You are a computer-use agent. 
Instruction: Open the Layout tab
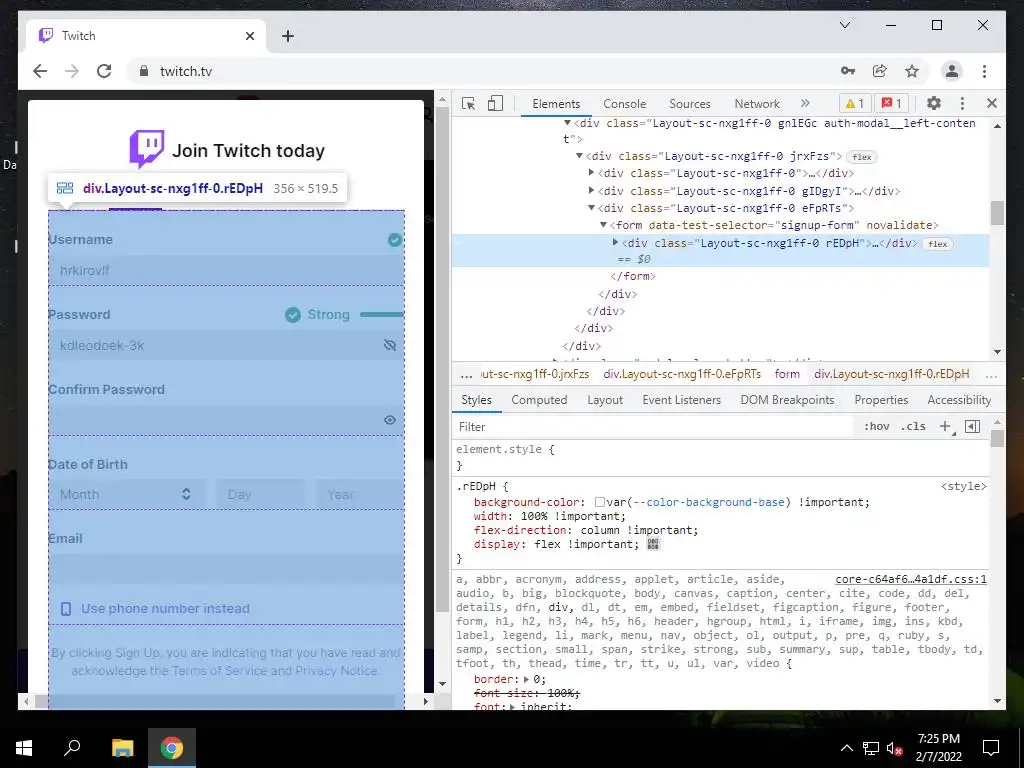tap(605, 400)
